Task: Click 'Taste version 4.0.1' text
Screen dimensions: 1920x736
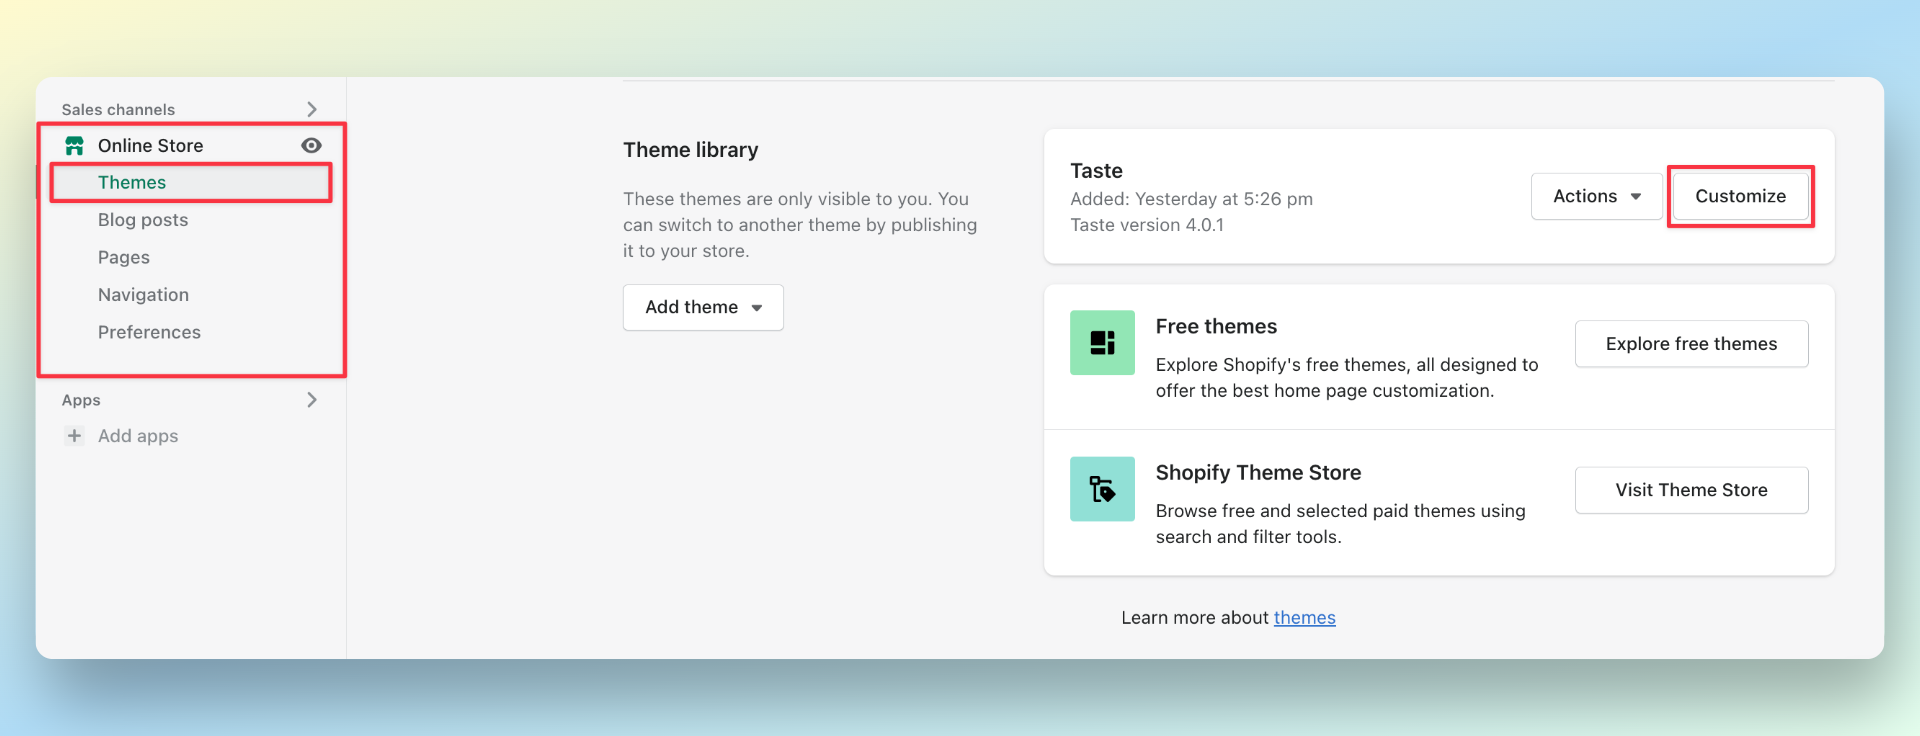Action: [1147, 225]
